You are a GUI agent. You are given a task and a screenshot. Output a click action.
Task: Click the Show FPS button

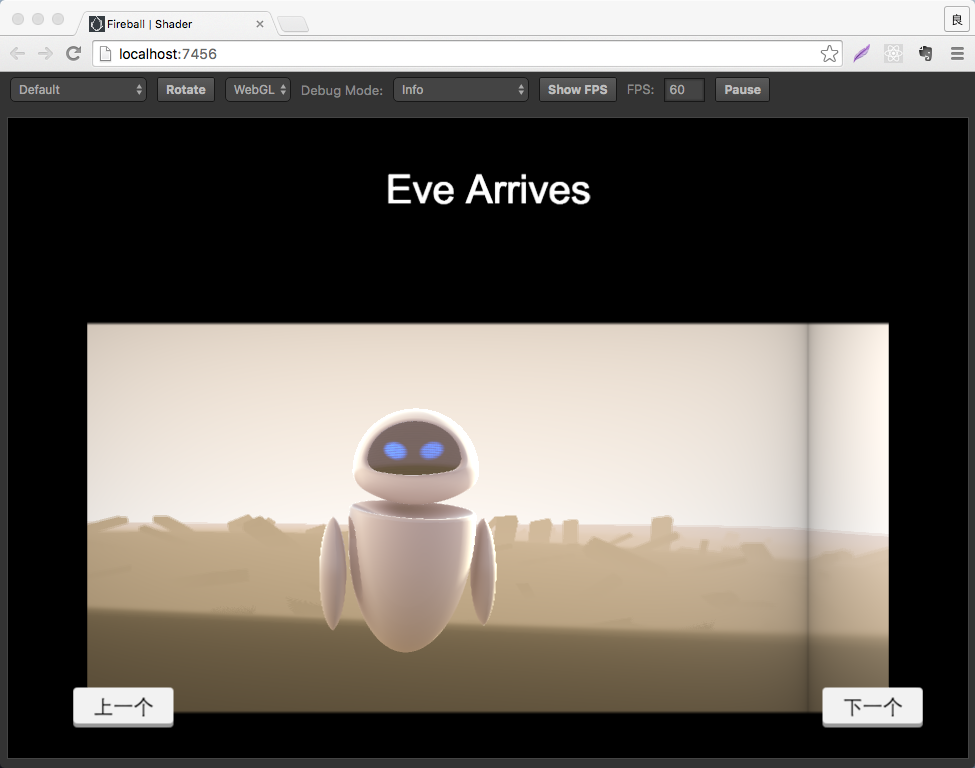(577, 90)
